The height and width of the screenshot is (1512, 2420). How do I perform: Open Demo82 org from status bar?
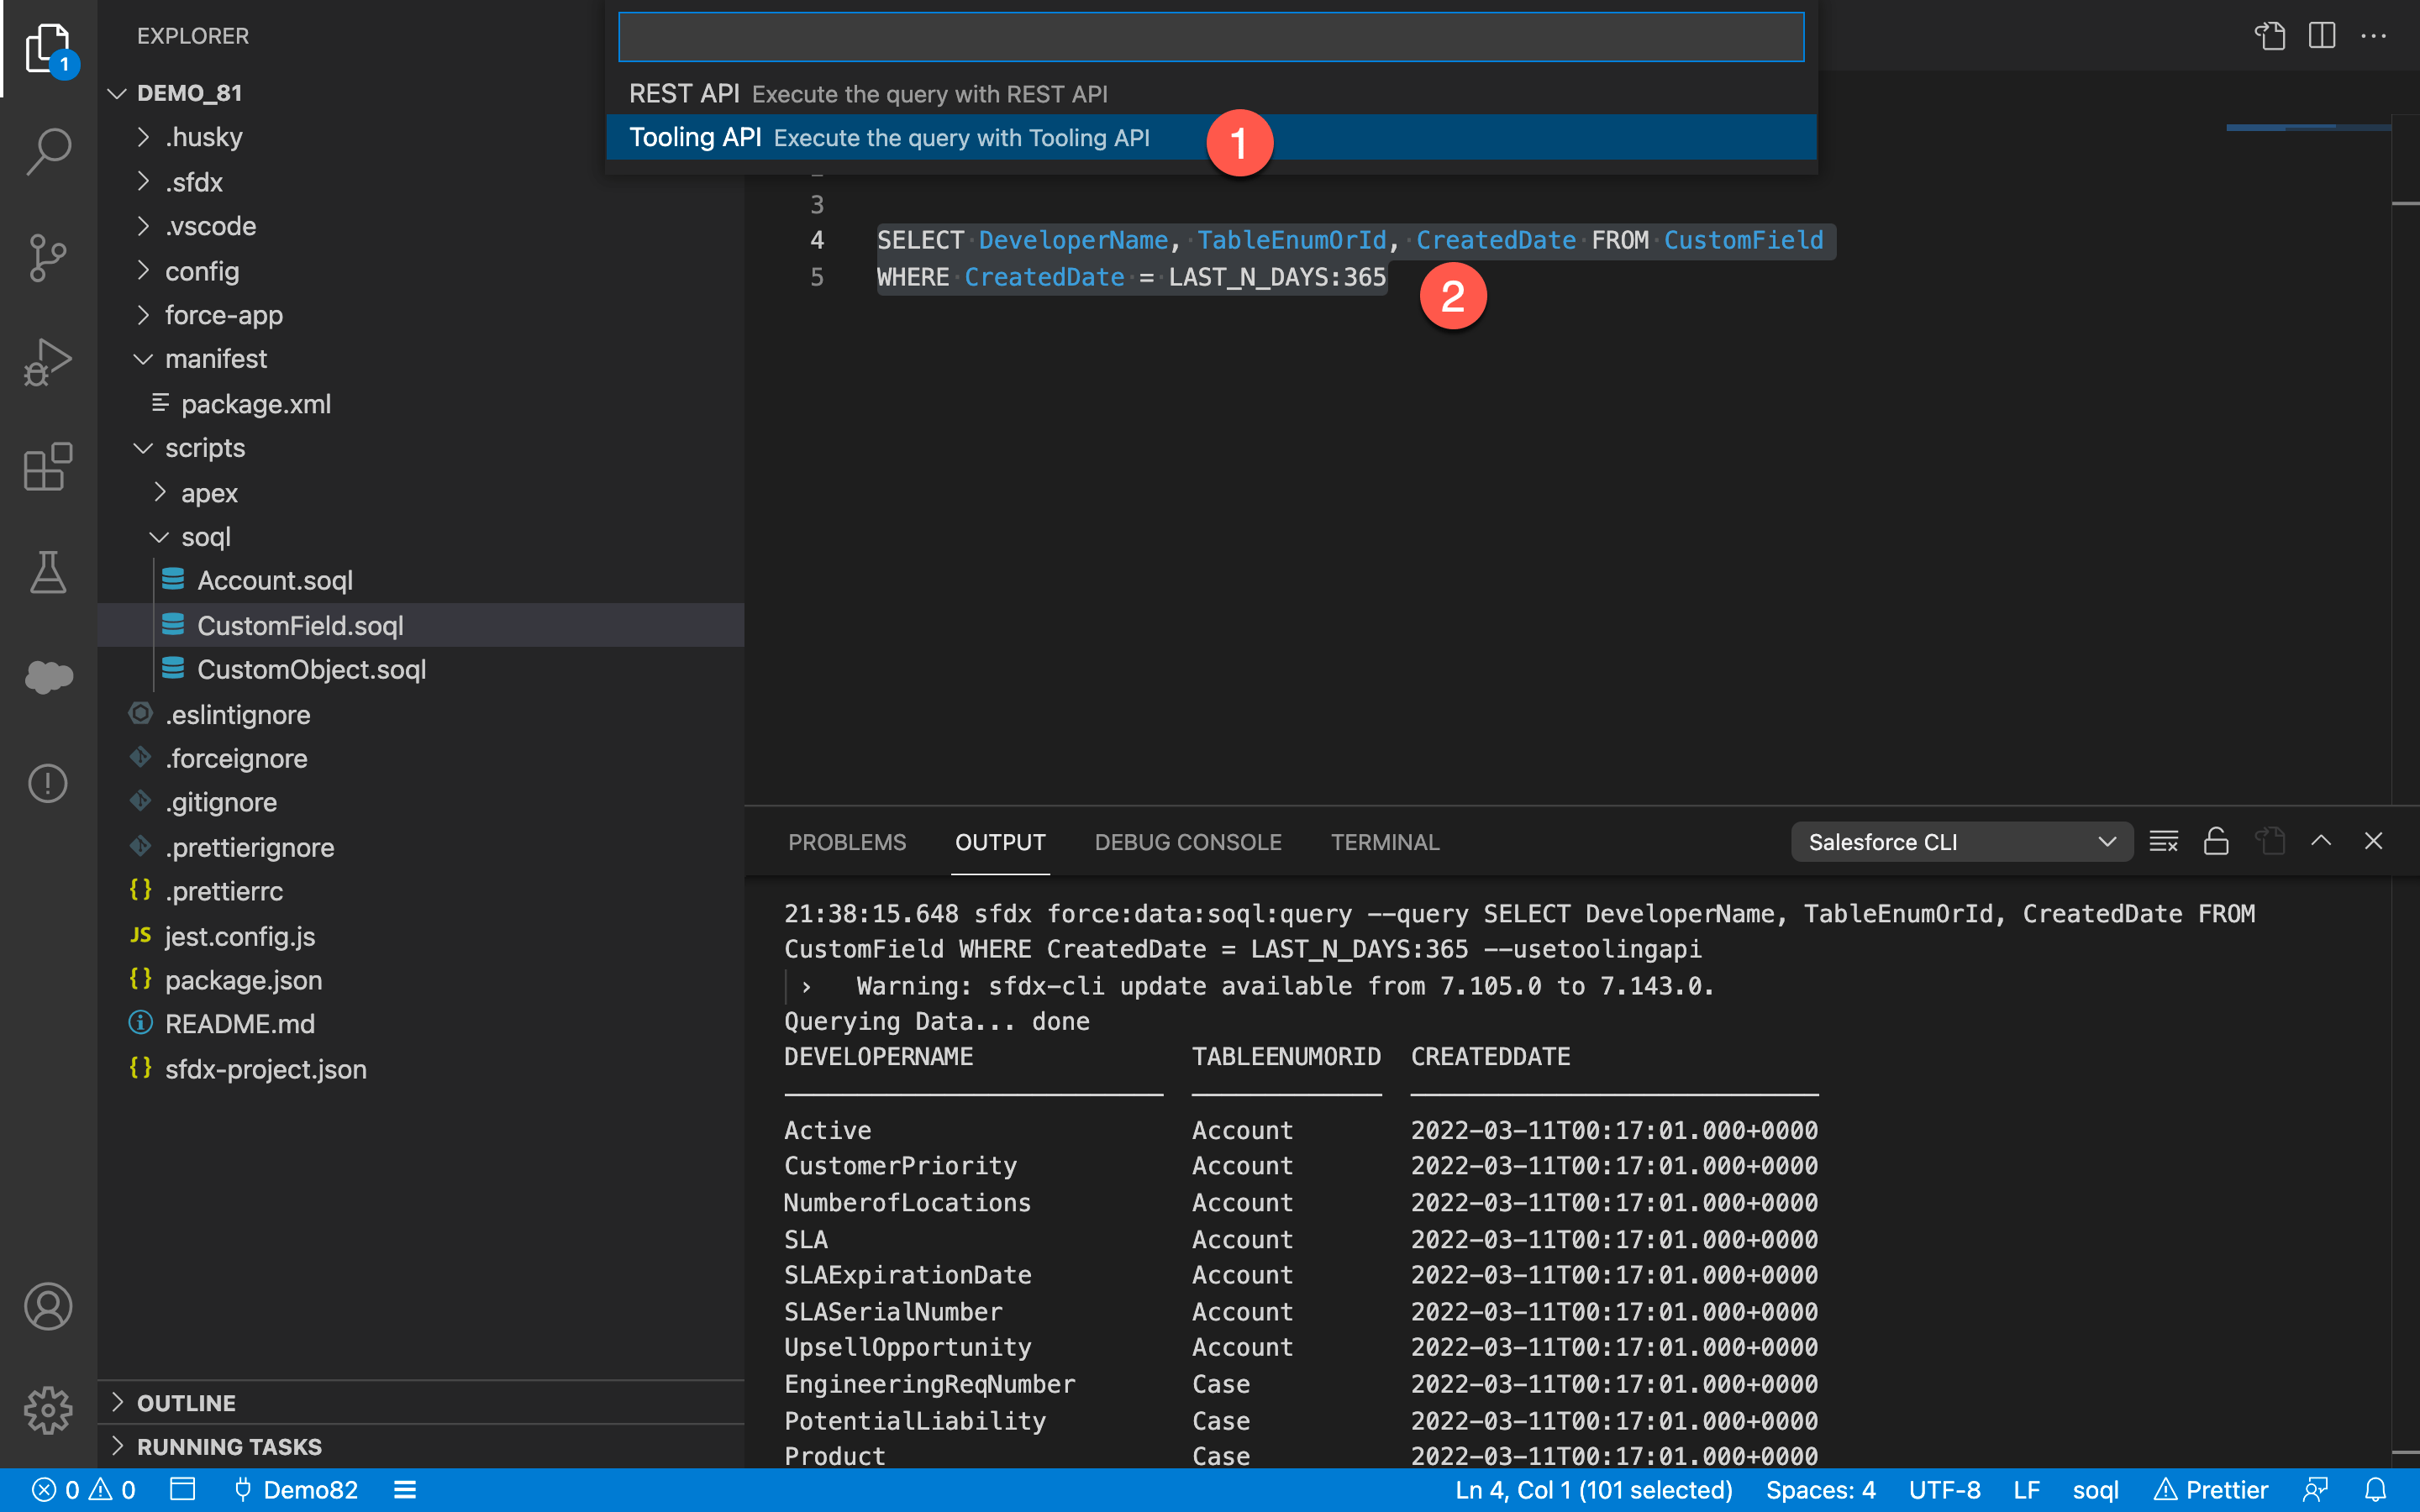pos(295,1489)
